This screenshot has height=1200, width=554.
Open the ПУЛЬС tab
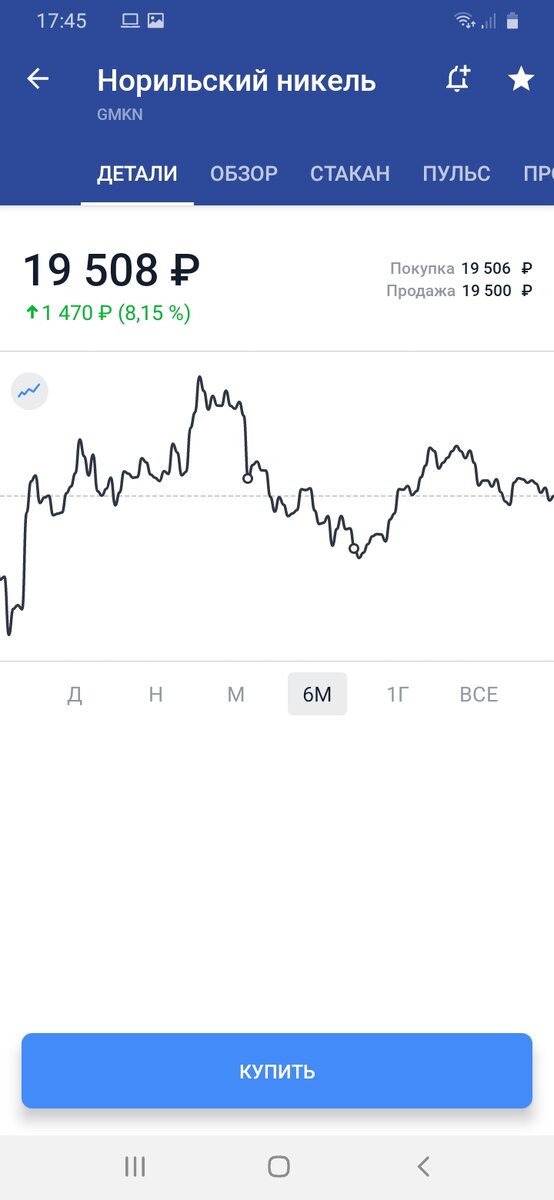tap(456, 174)
